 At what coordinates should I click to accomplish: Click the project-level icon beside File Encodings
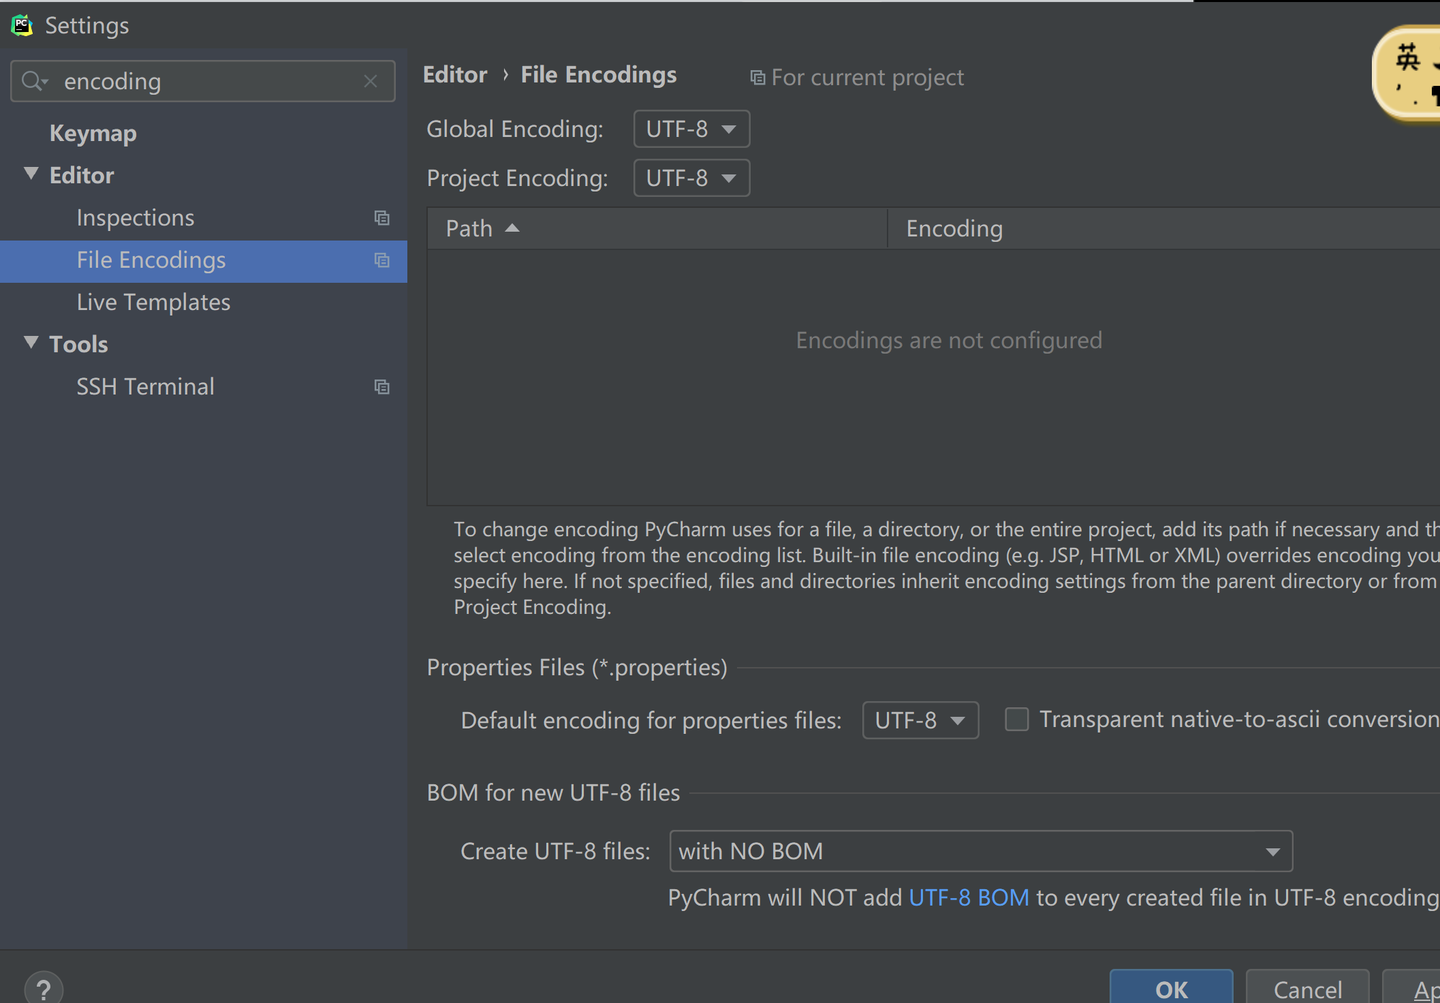click(x=382, y=260)
